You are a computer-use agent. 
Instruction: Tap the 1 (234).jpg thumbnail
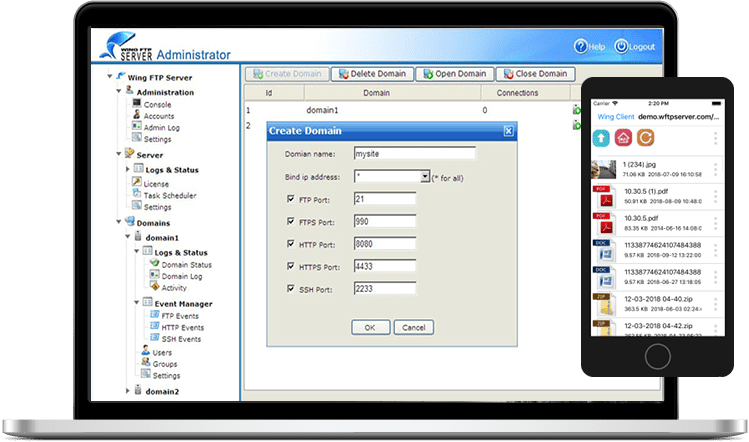click(x=603, y=169)
